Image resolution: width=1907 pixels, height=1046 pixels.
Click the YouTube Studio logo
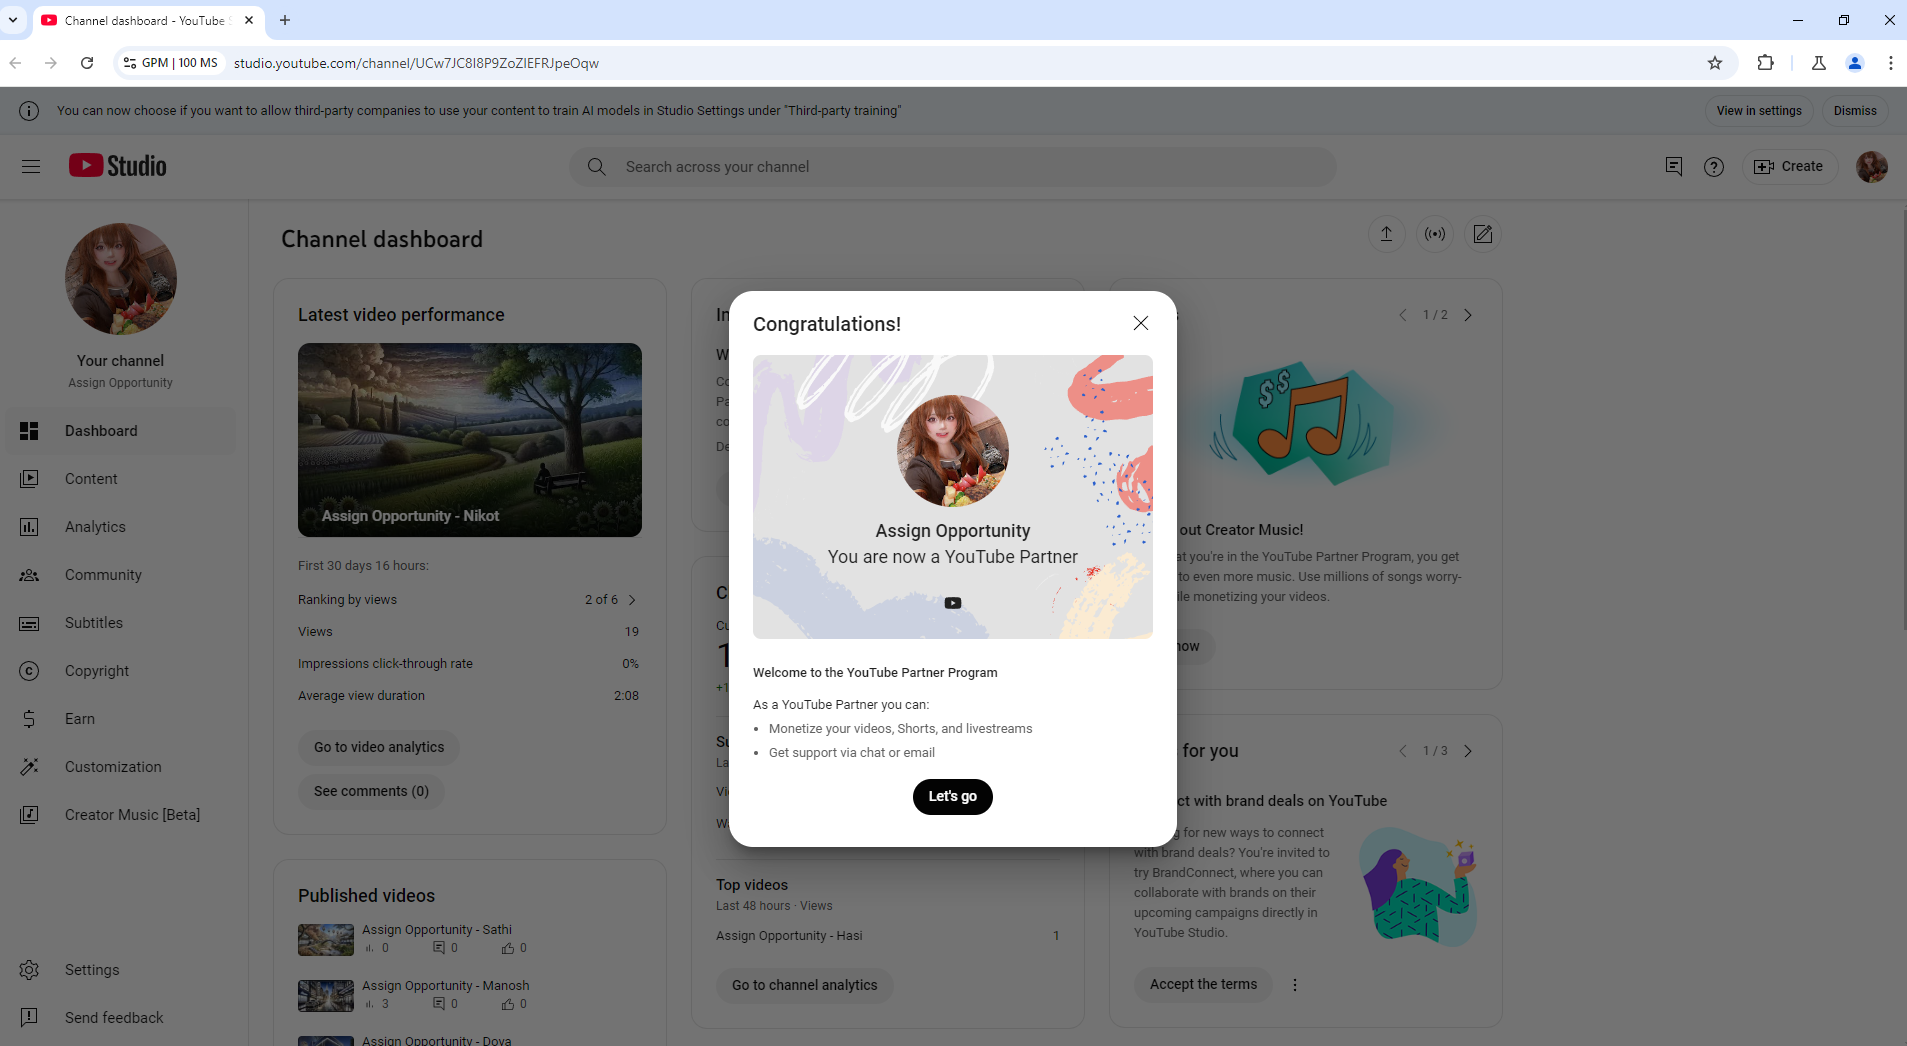pyautogui.click(x=118, y=166)
